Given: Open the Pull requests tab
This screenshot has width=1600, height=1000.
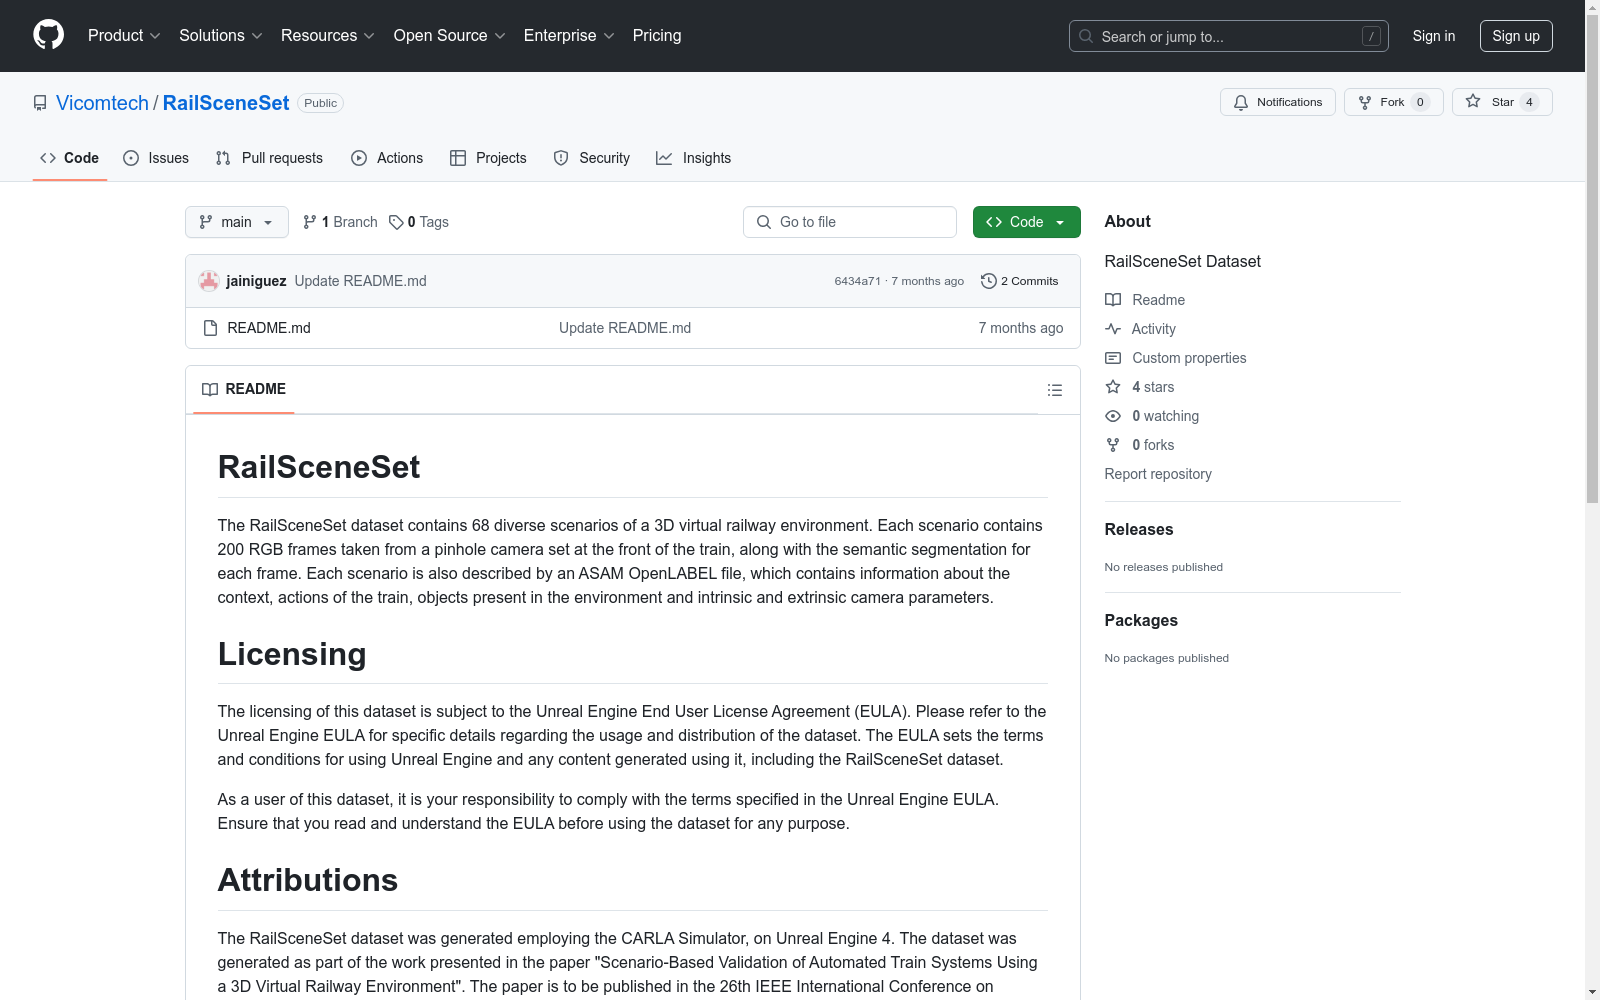Looking at the screenshot, I should tap(269, 158).
